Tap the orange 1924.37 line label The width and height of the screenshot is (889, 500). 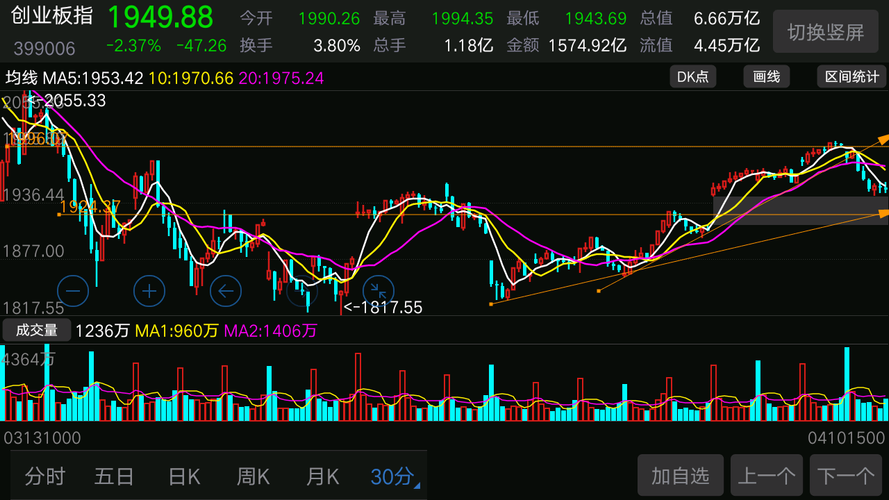(90, 206)
